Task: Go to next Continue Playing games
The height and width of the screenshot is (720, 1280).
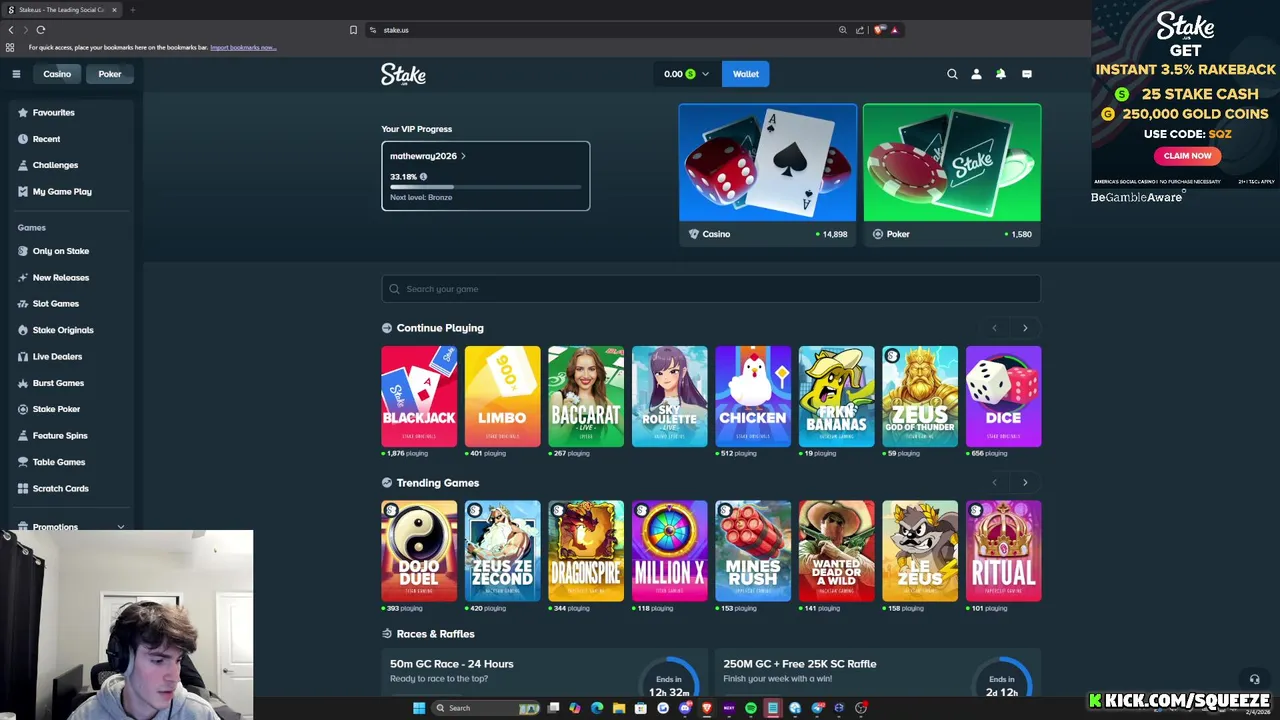Action: (1025, 328)
